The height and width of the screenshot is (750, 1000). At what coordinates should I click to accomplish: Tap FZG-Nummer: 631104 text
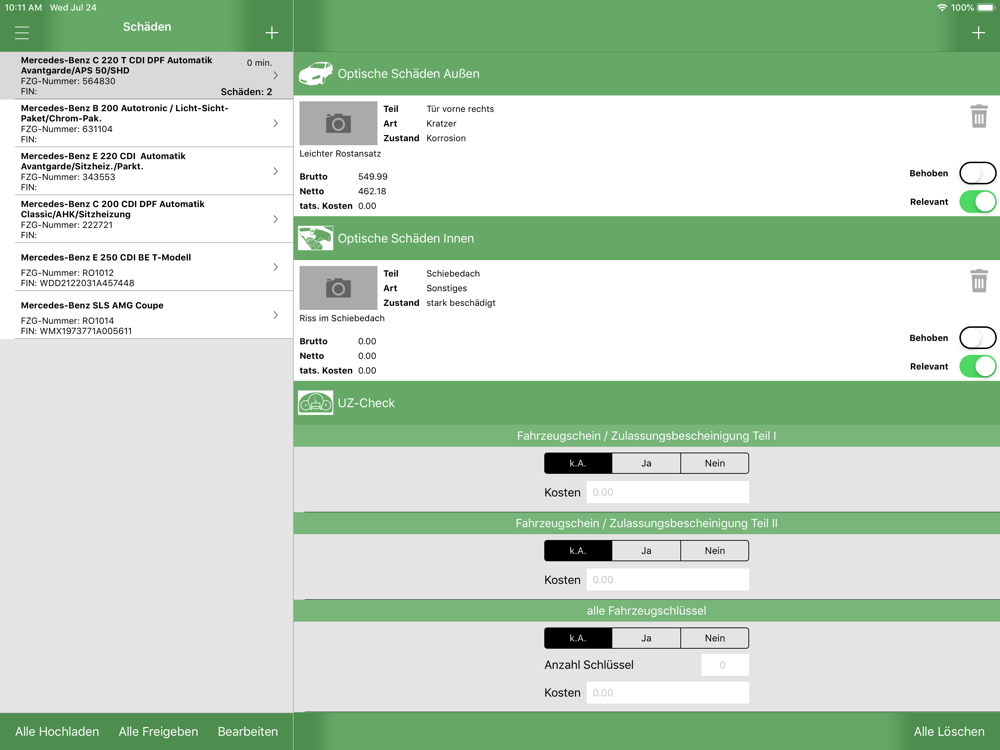(x=66, y=129)
